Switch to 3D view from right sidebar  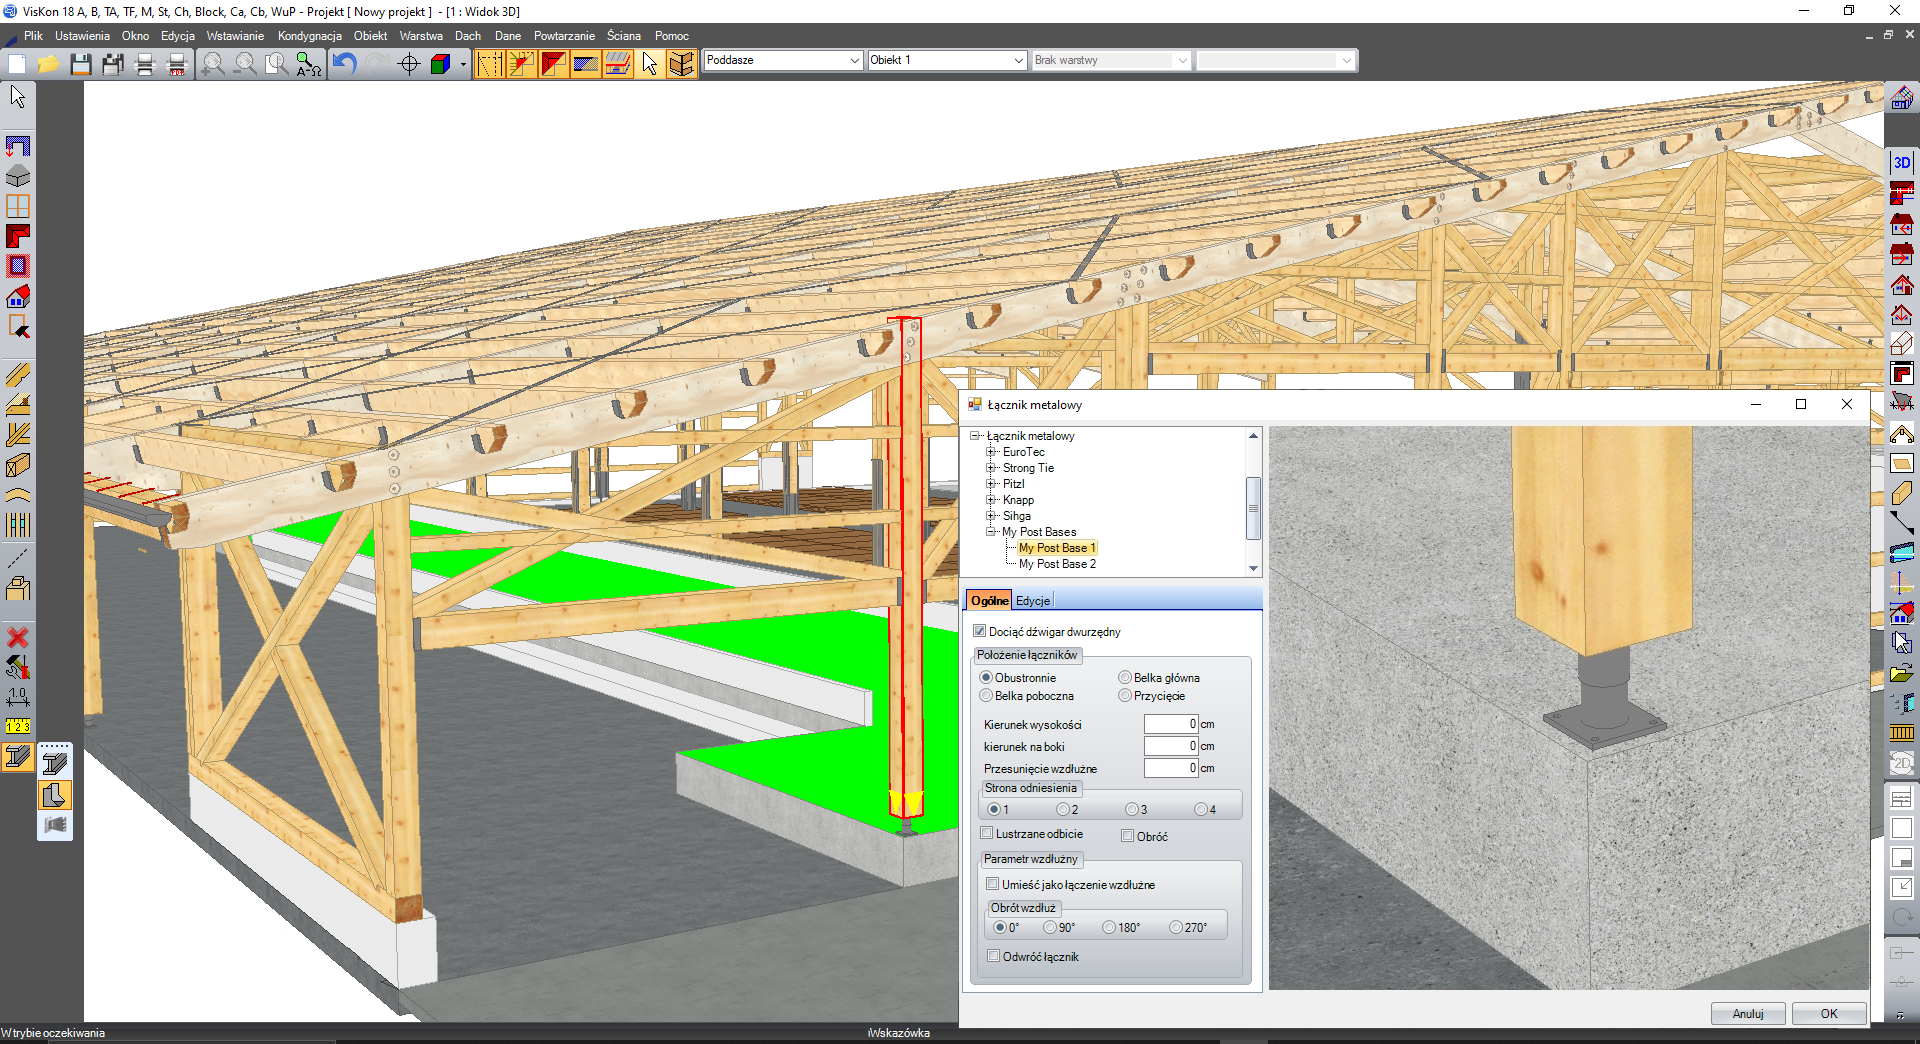point(1901,163)
